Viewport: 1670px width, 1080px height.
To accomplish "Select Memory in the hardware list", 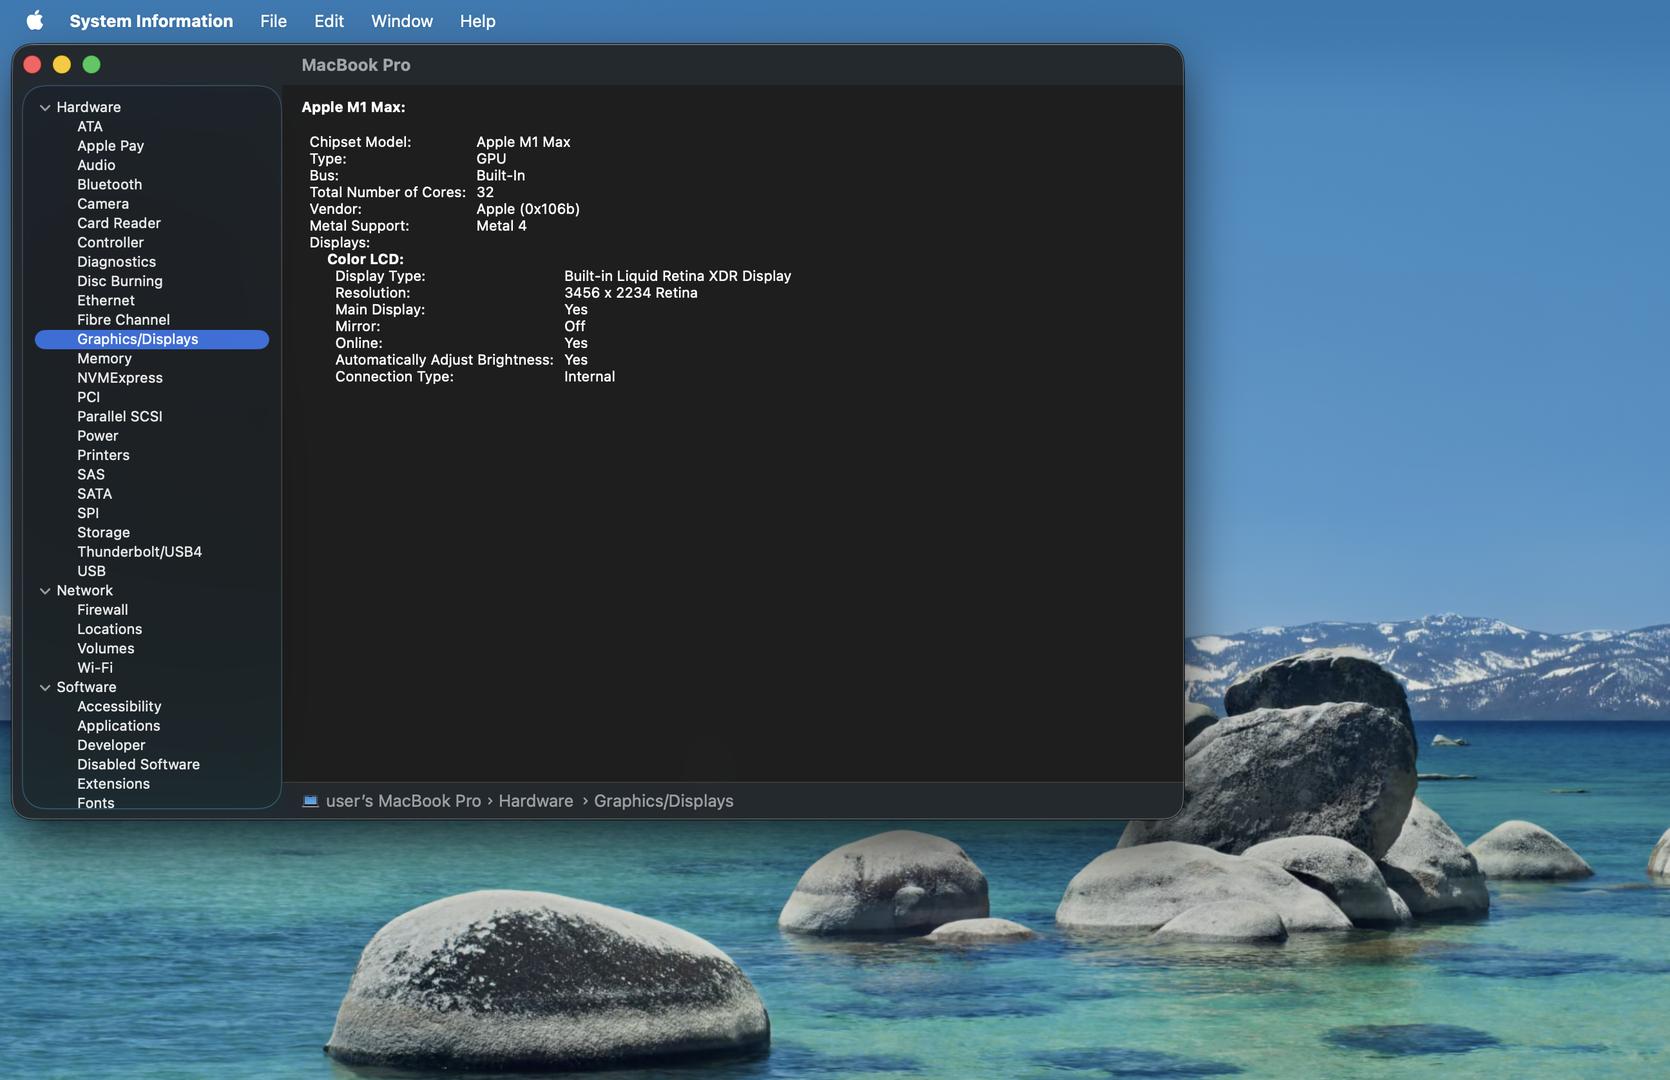I will point(104,359).
